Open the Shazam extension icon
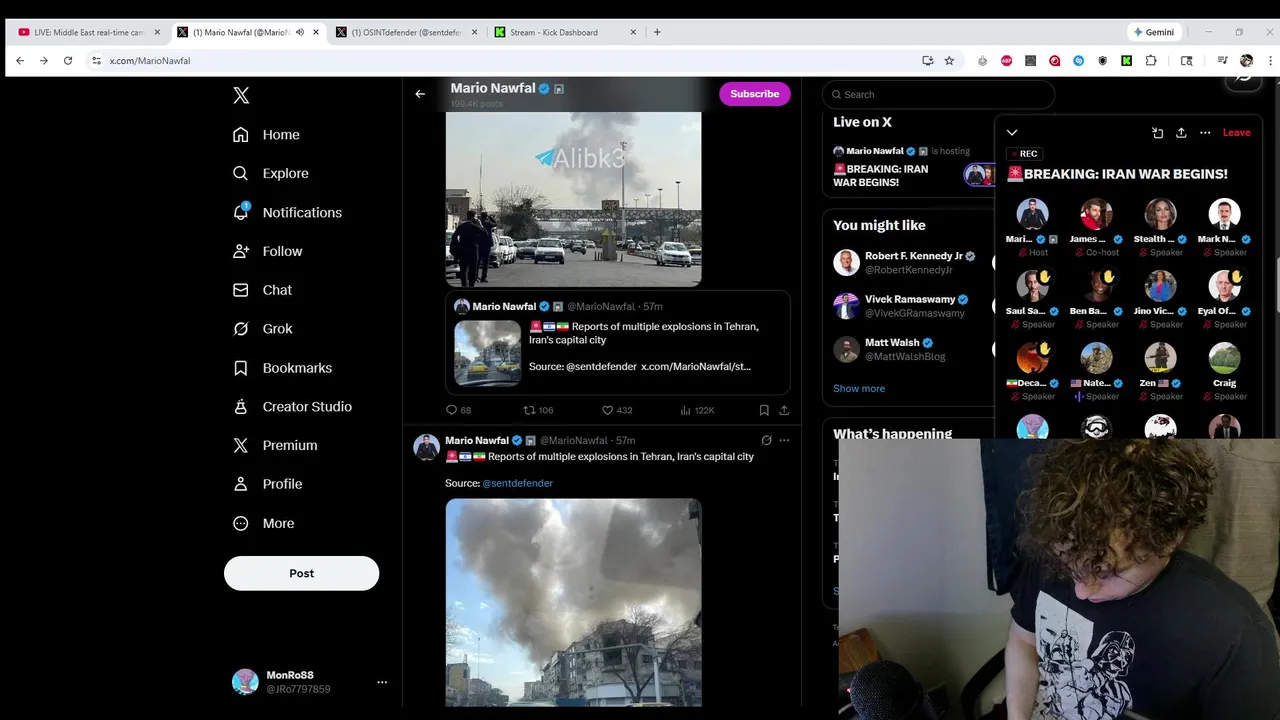Viewport: 1280px width, 720px height. point(1079,61)
